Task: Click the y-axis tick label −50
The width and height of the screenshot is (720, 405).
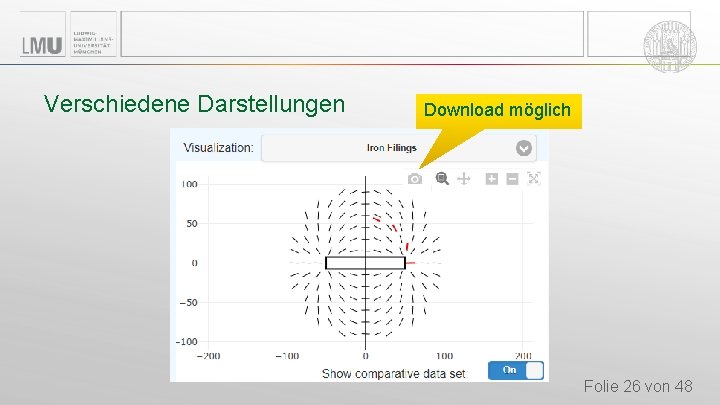Action: click(188, 303)
